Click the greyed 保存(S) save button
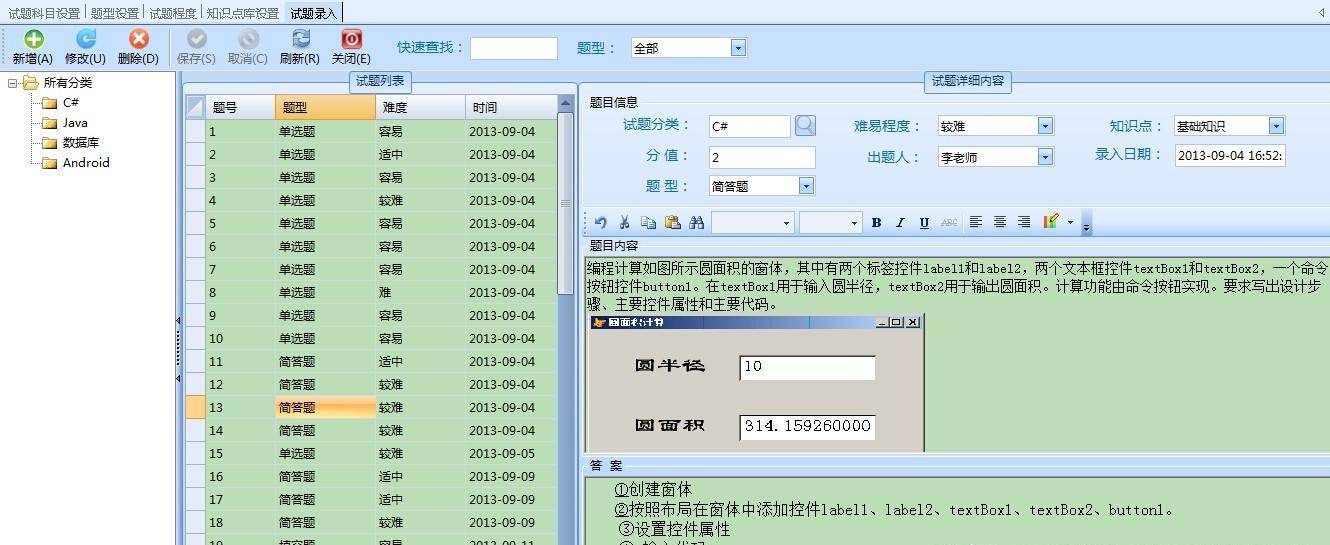The height and width of the screenshot is (545, 1330). click(x=196, y=47)
